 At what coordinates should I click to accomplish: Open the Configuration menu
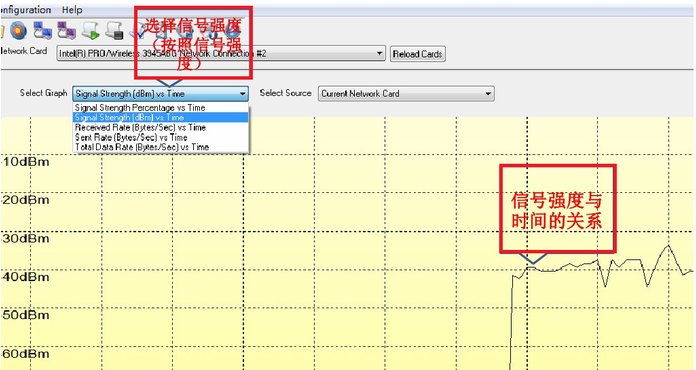(x=25, y=10)
